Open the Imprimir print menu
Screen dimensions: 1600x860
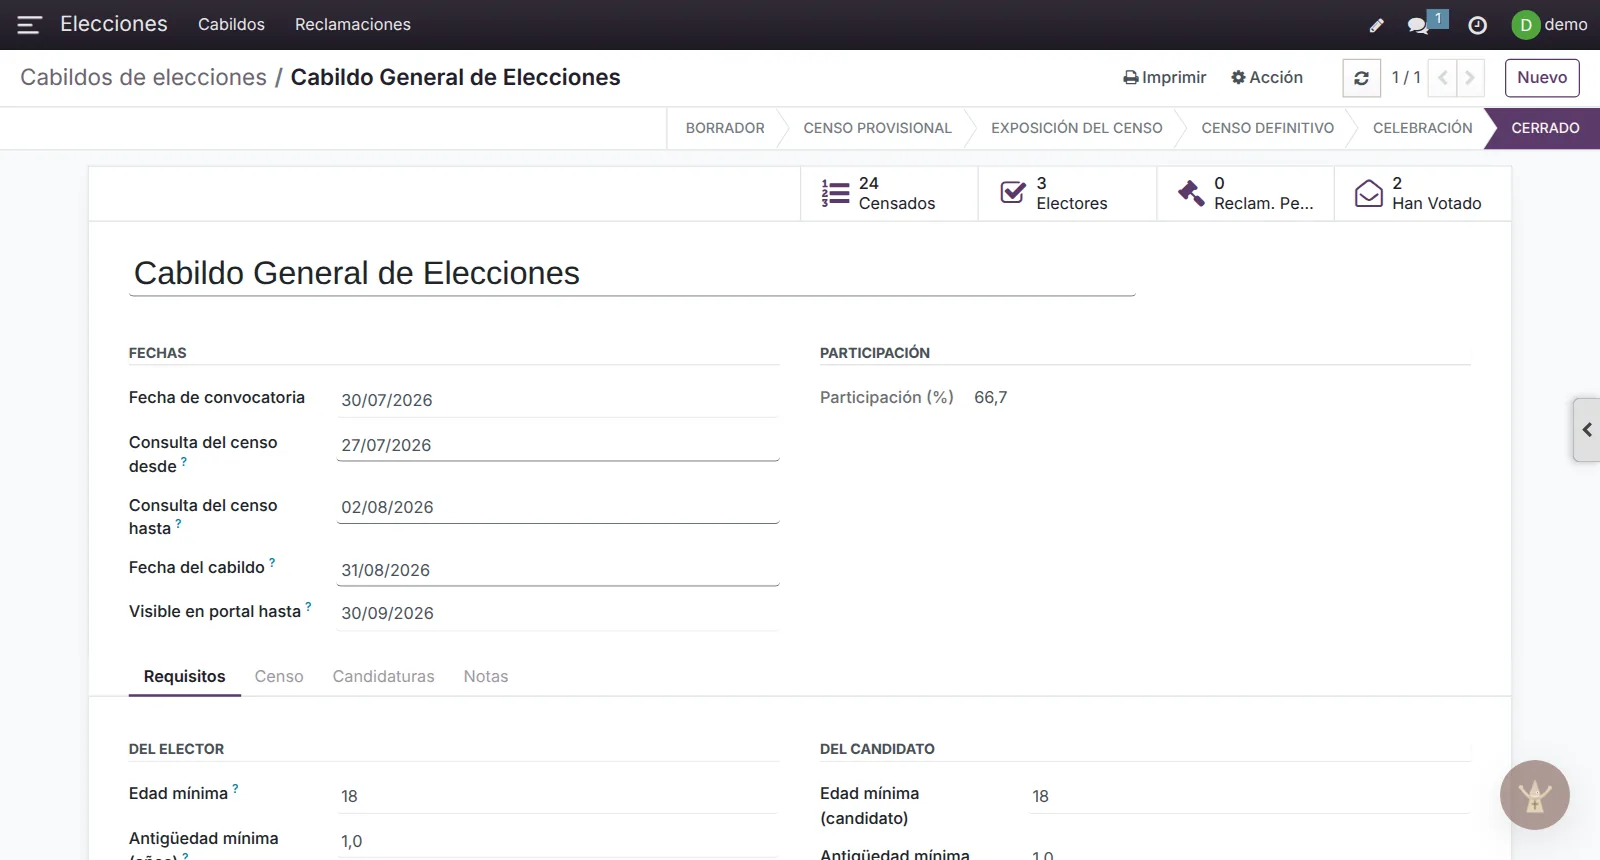(x=1165, y=78)
